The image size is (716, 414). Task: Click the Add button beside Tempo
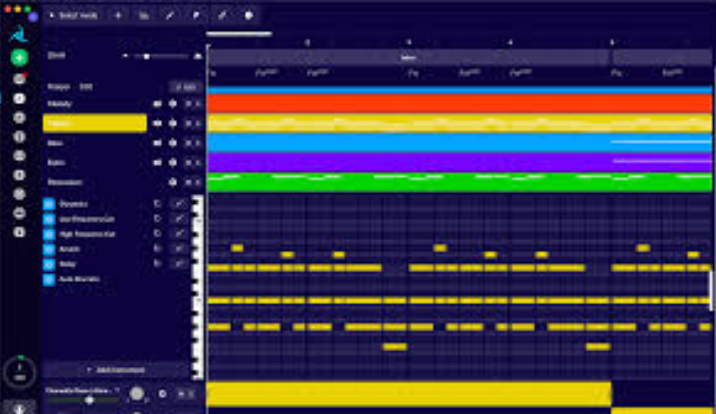pos(186,87)
